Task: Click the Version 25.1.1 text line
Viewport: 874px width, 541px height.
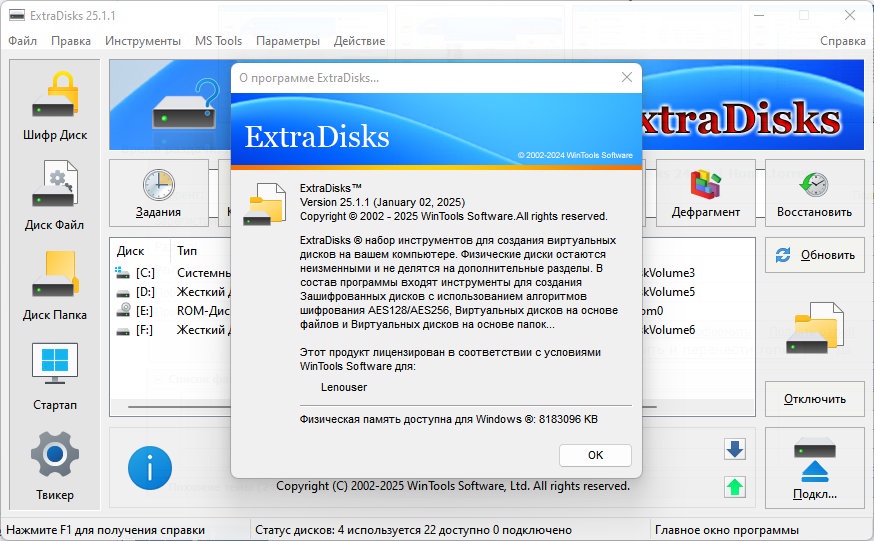Action: 382,202
